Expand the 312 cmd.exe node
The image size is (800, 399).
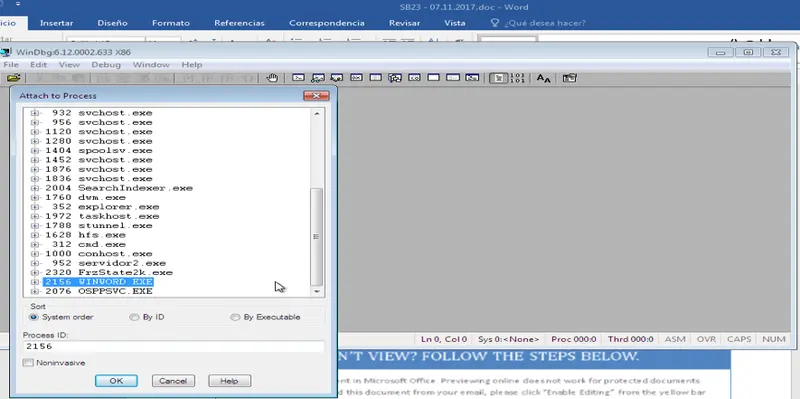[x=35, y=244]
